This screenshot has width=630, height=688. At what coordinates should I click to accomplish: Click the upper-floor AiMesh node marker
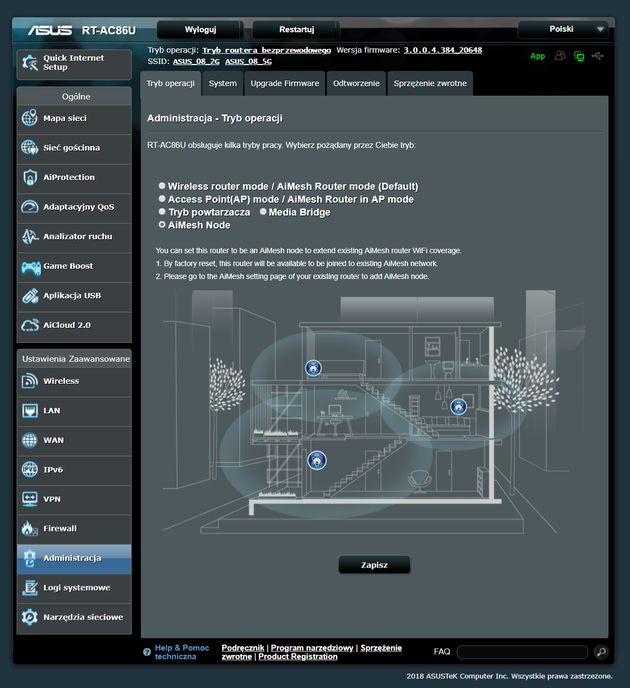pos(313,368)
